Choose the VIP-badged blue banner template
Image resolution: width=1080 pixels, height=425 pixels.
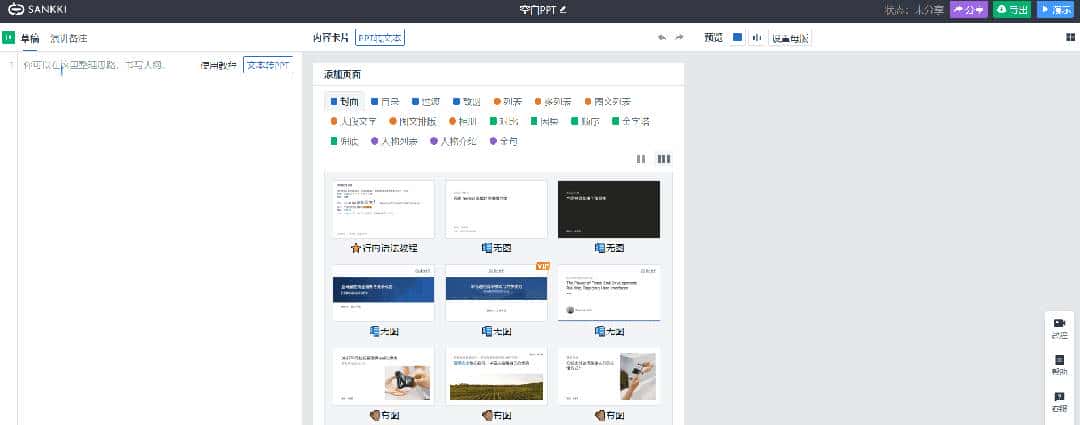click(x=496, y=293)
